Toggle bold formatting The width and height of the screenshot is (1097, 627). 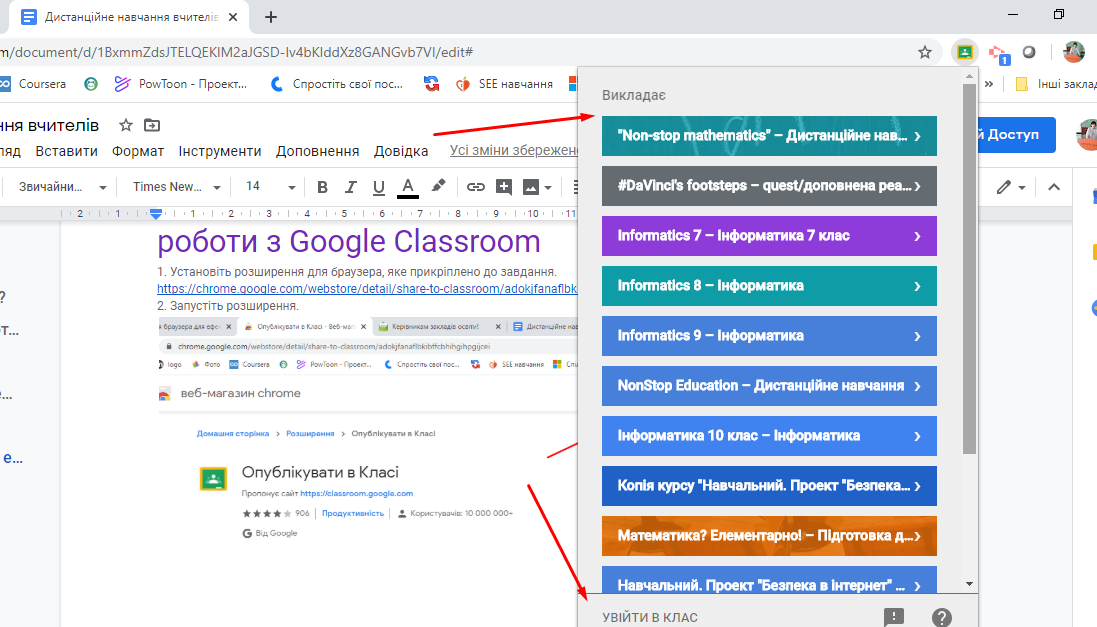click(x=323, y=187)
